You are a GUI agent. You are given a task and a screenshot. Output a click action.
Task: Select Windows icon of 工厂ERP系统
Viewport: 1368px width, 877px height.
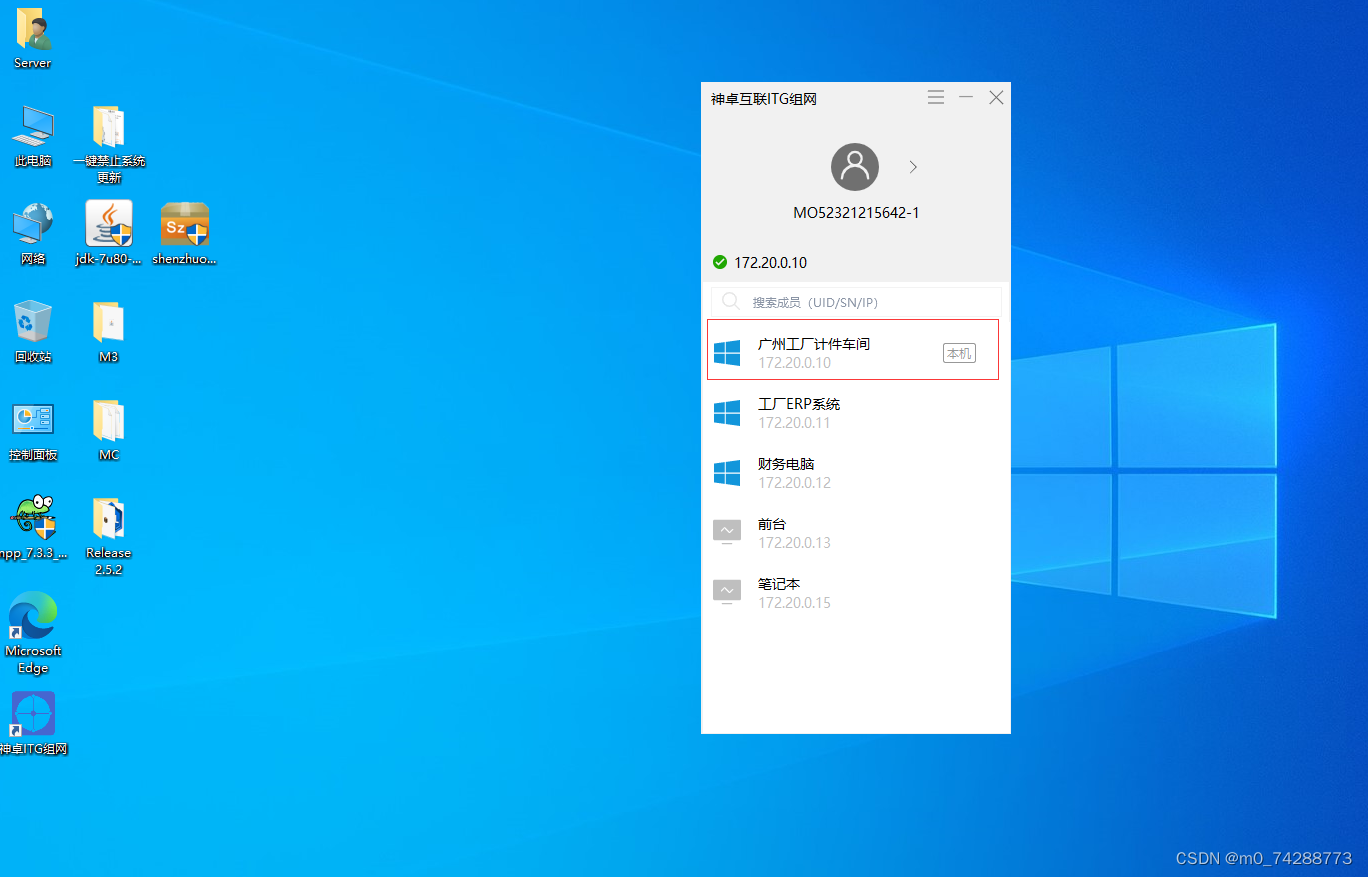tap(727, 413)
